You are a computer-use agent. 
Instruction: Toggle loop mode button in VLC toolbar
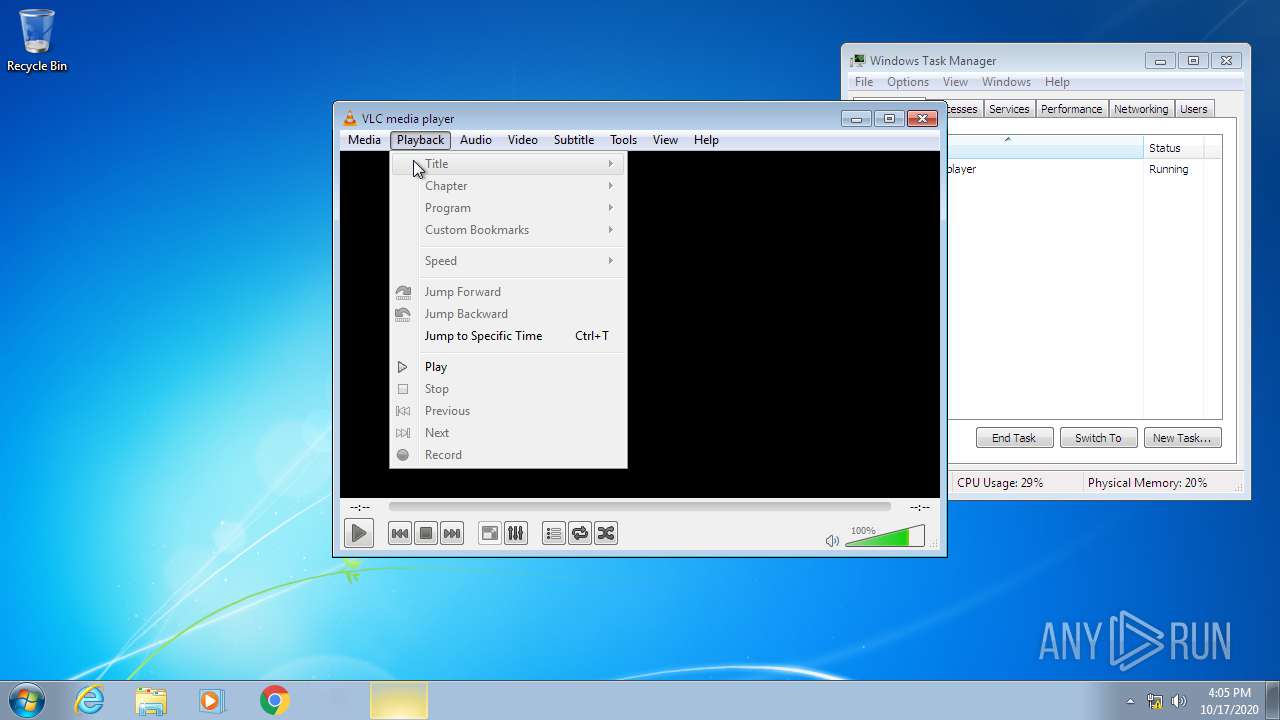(x=580, y=534)
